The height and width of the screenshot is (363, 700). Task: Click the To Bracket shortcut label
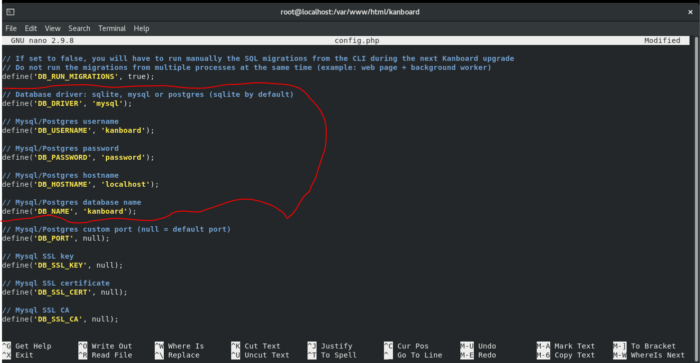click(653, 346)
